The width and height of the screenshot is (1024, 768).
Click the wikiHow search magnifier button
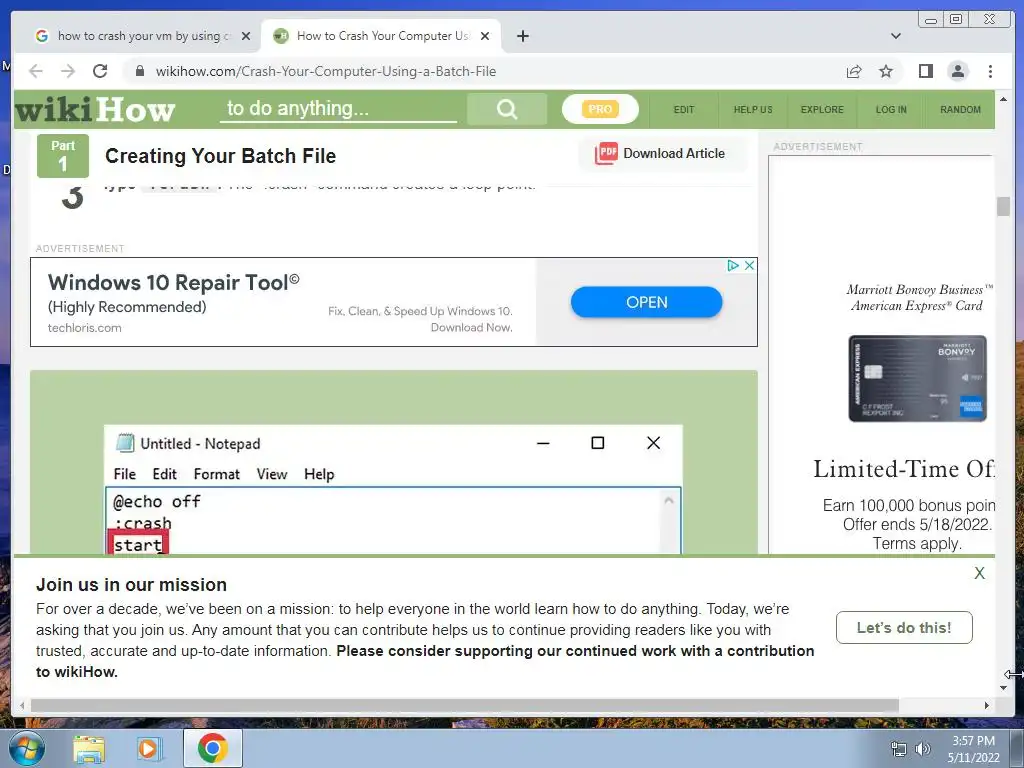[507, 109]
